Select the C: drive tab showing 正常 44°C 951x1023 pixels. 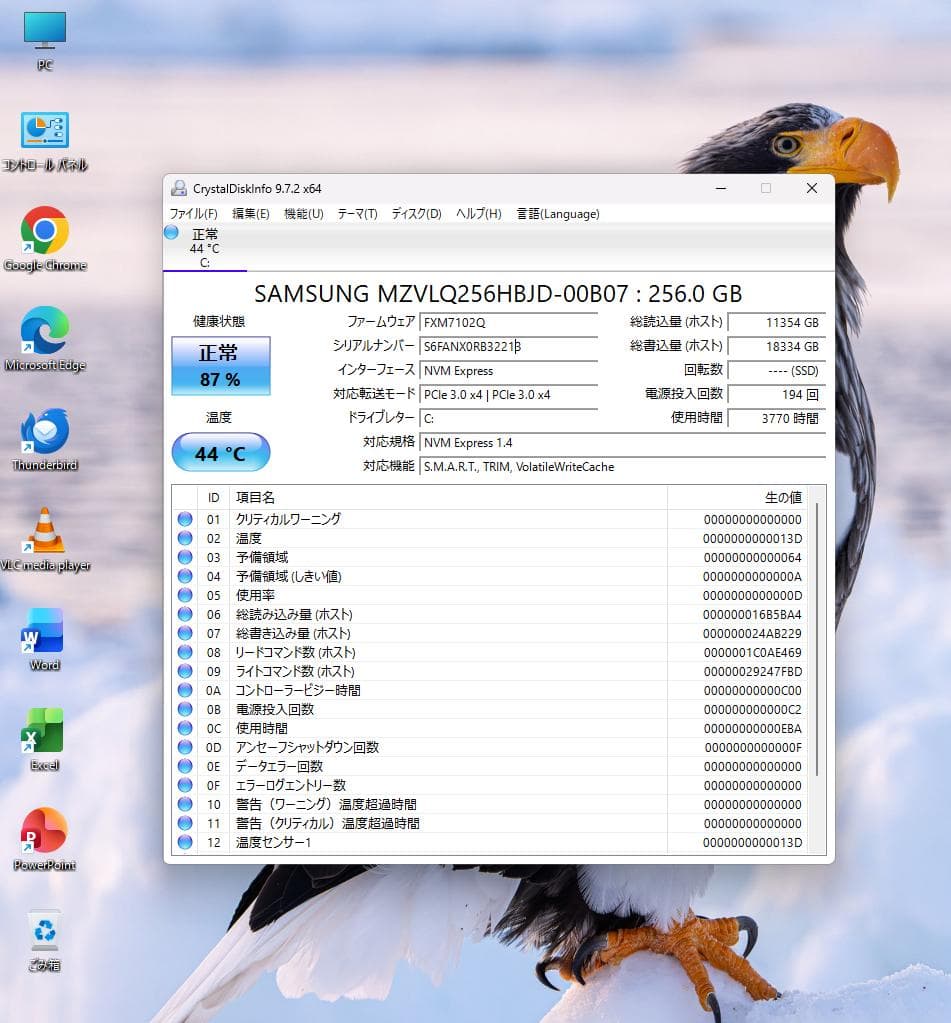coord(204,246)
